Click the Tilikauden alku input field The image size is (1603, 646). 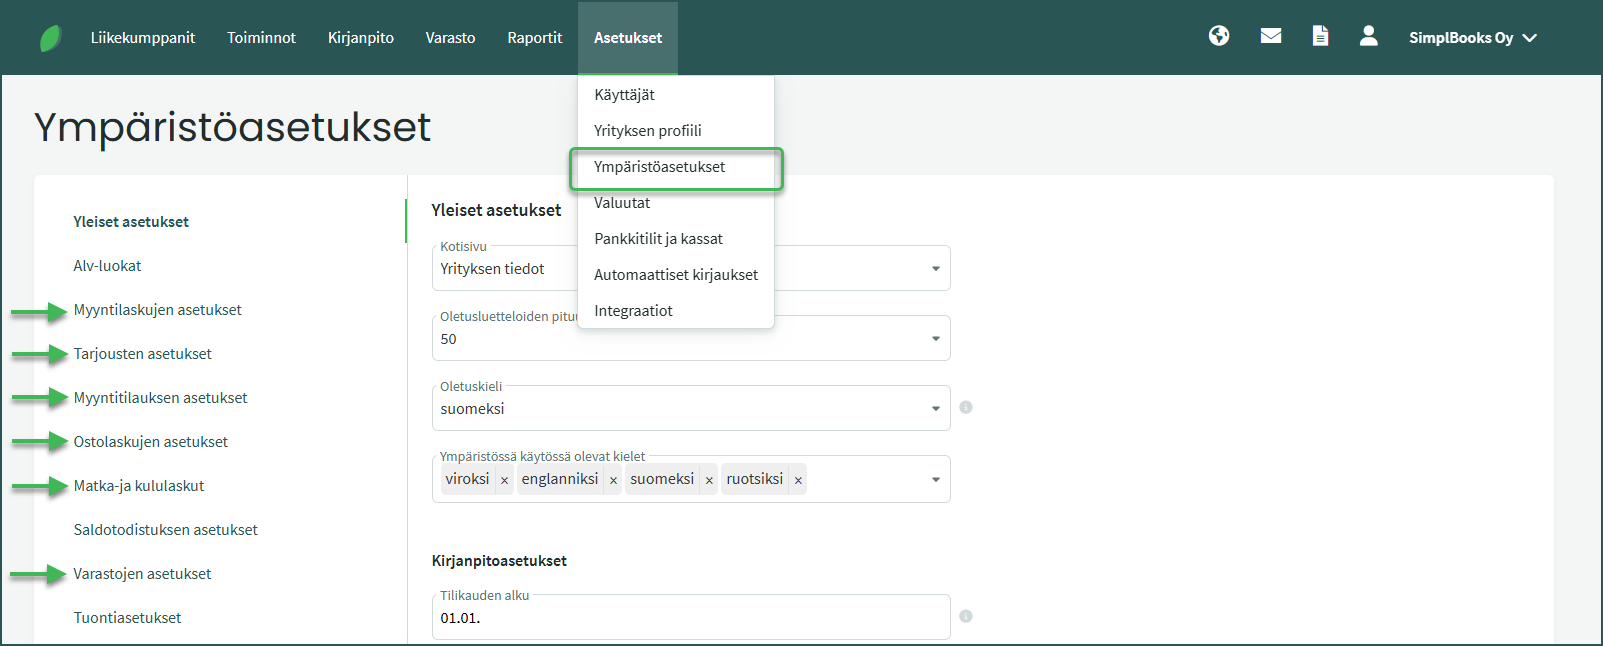point(690,618)
